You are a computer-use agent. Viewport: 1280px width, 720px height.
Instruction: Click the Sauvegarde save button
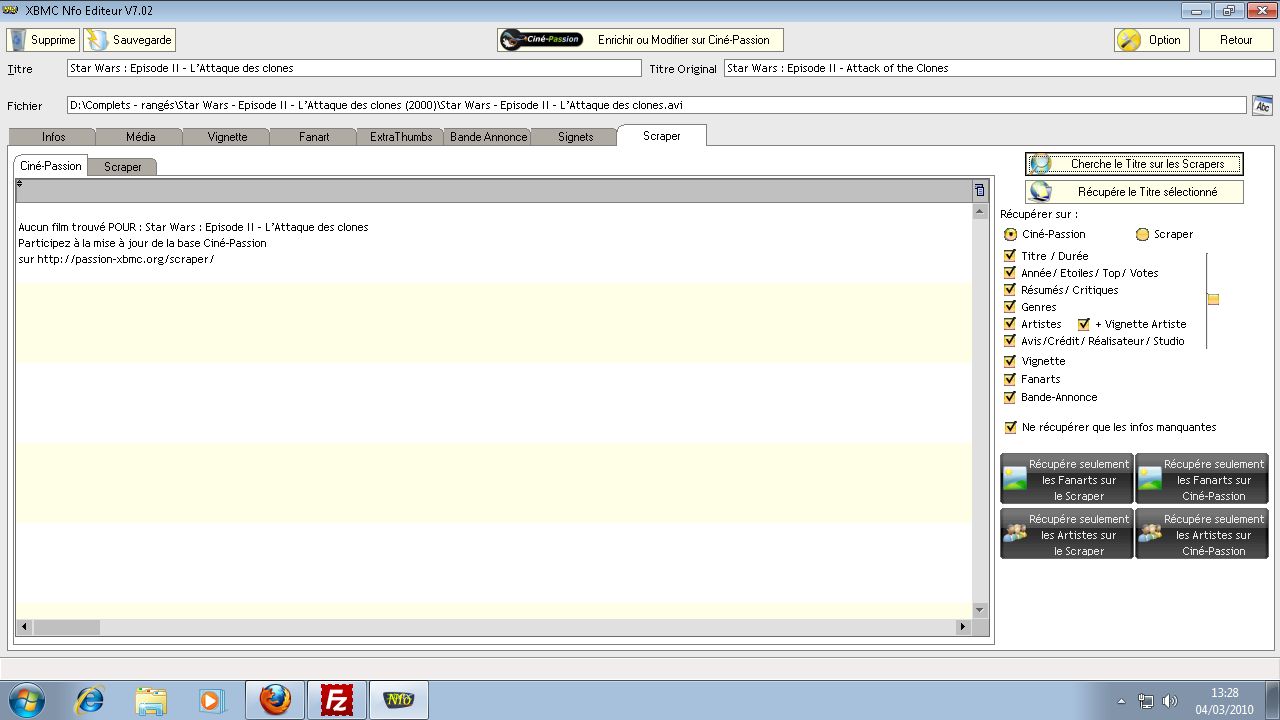pyautogui.click(x=129, y=40)
